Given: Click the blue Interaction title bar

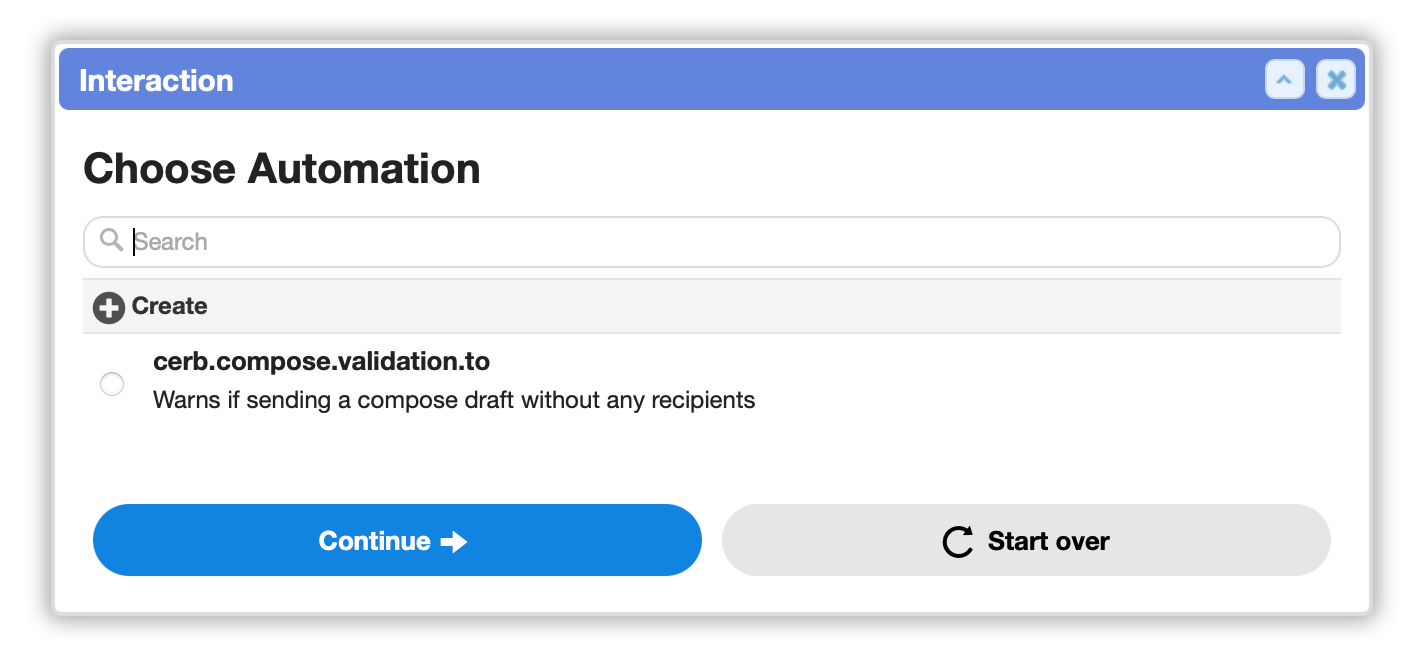Looking at the screenshot, I should coord(711,79).
